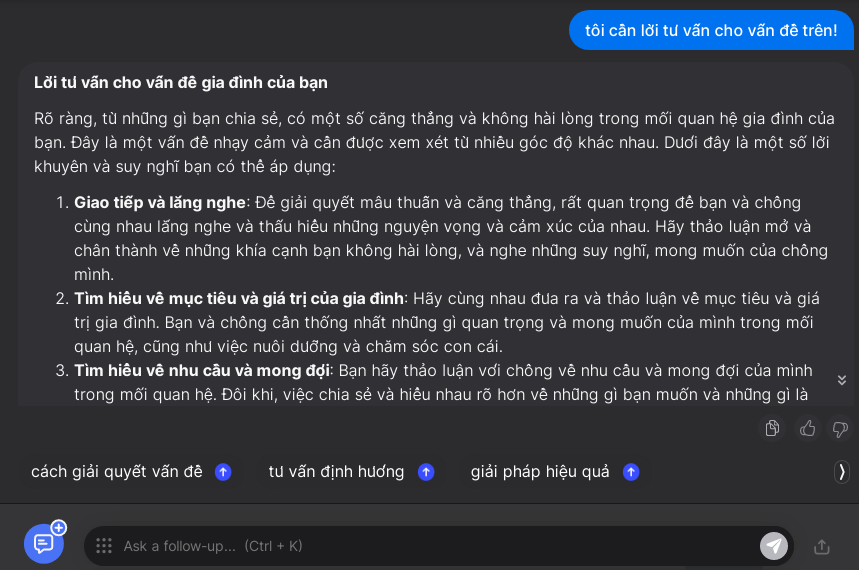Click the arrow beside "cách giải quyết vấn đề"
Screen dimensions: 859x570
click(x=223, y=472)
